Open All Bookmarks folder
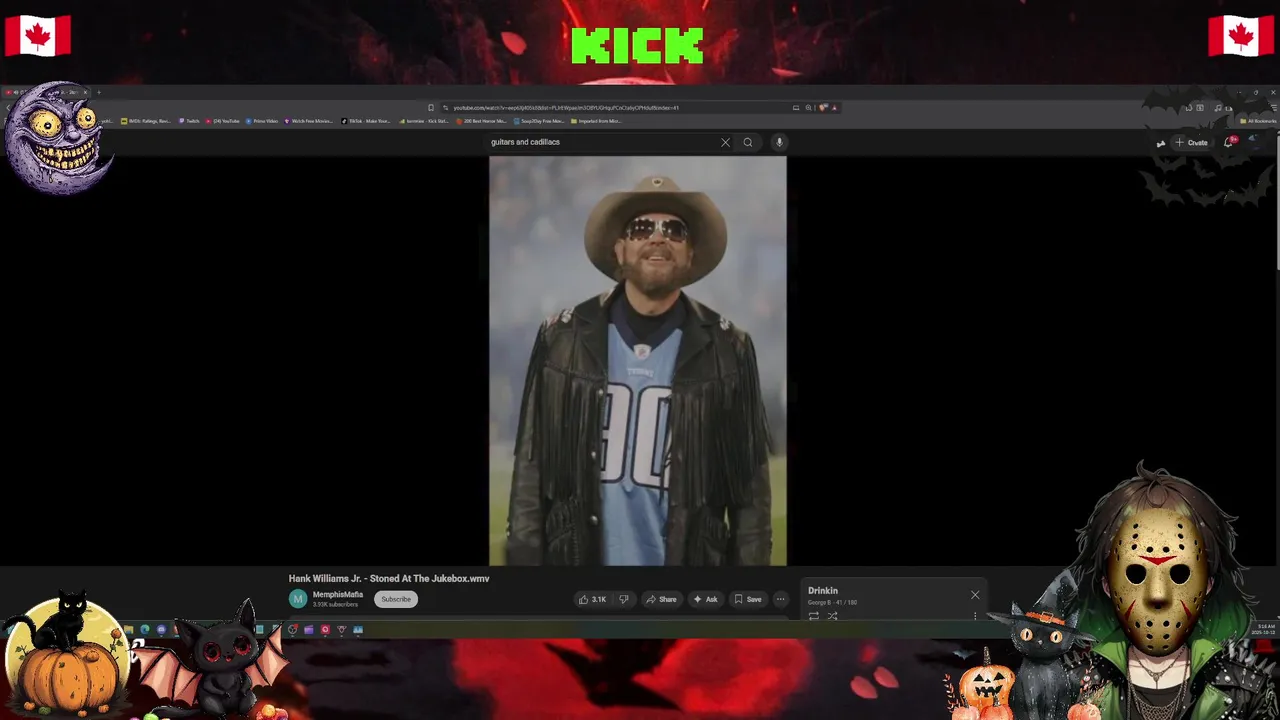 [1260, 121]
